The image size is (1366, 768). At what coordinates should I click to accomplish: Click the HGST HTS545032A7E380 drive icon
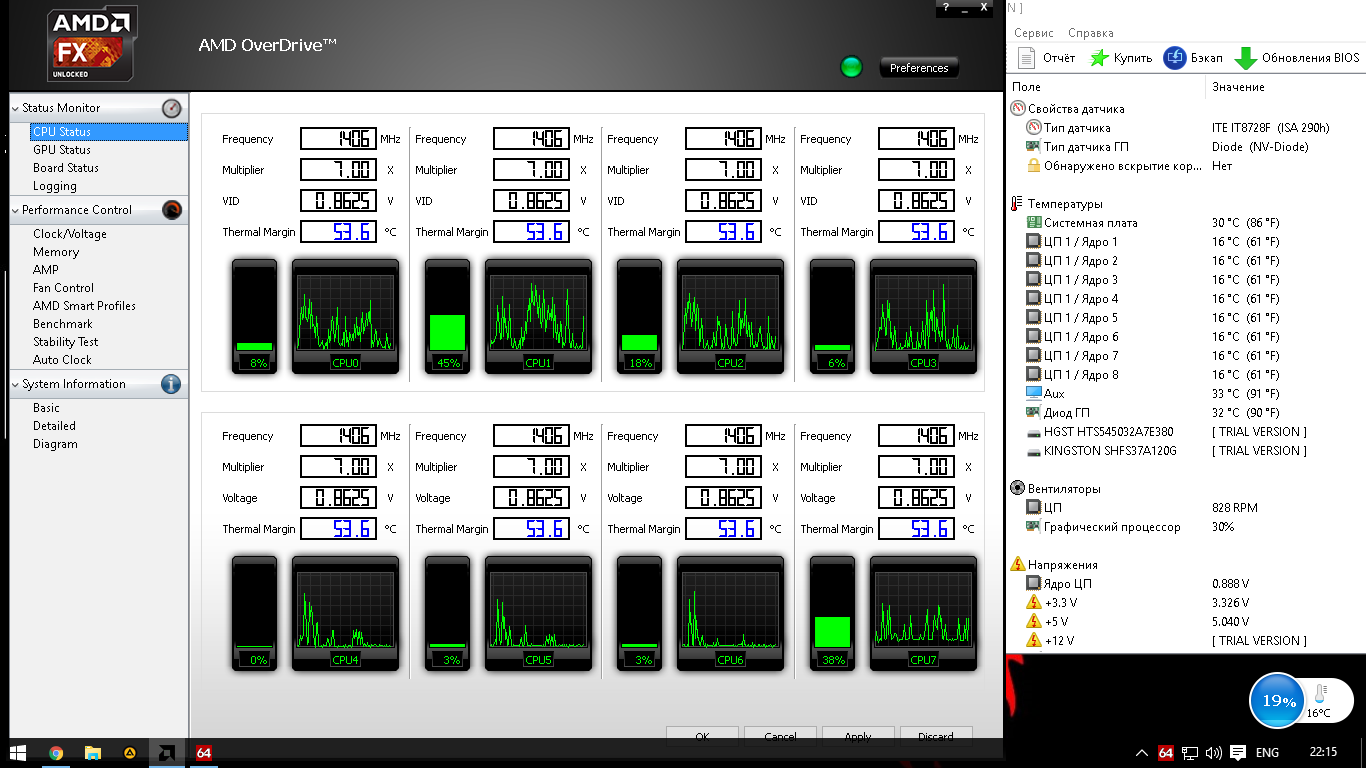tap(1034, 432)
